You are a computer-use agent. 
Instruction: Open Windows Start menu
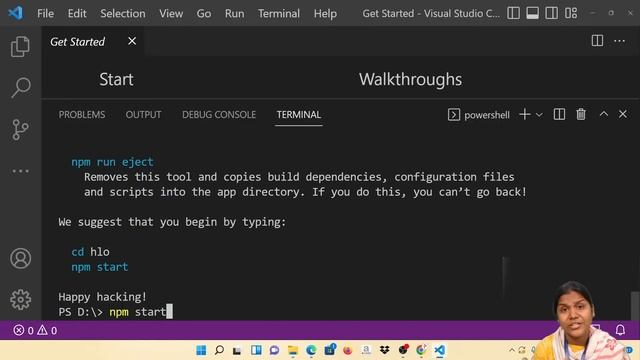point(201,350)
